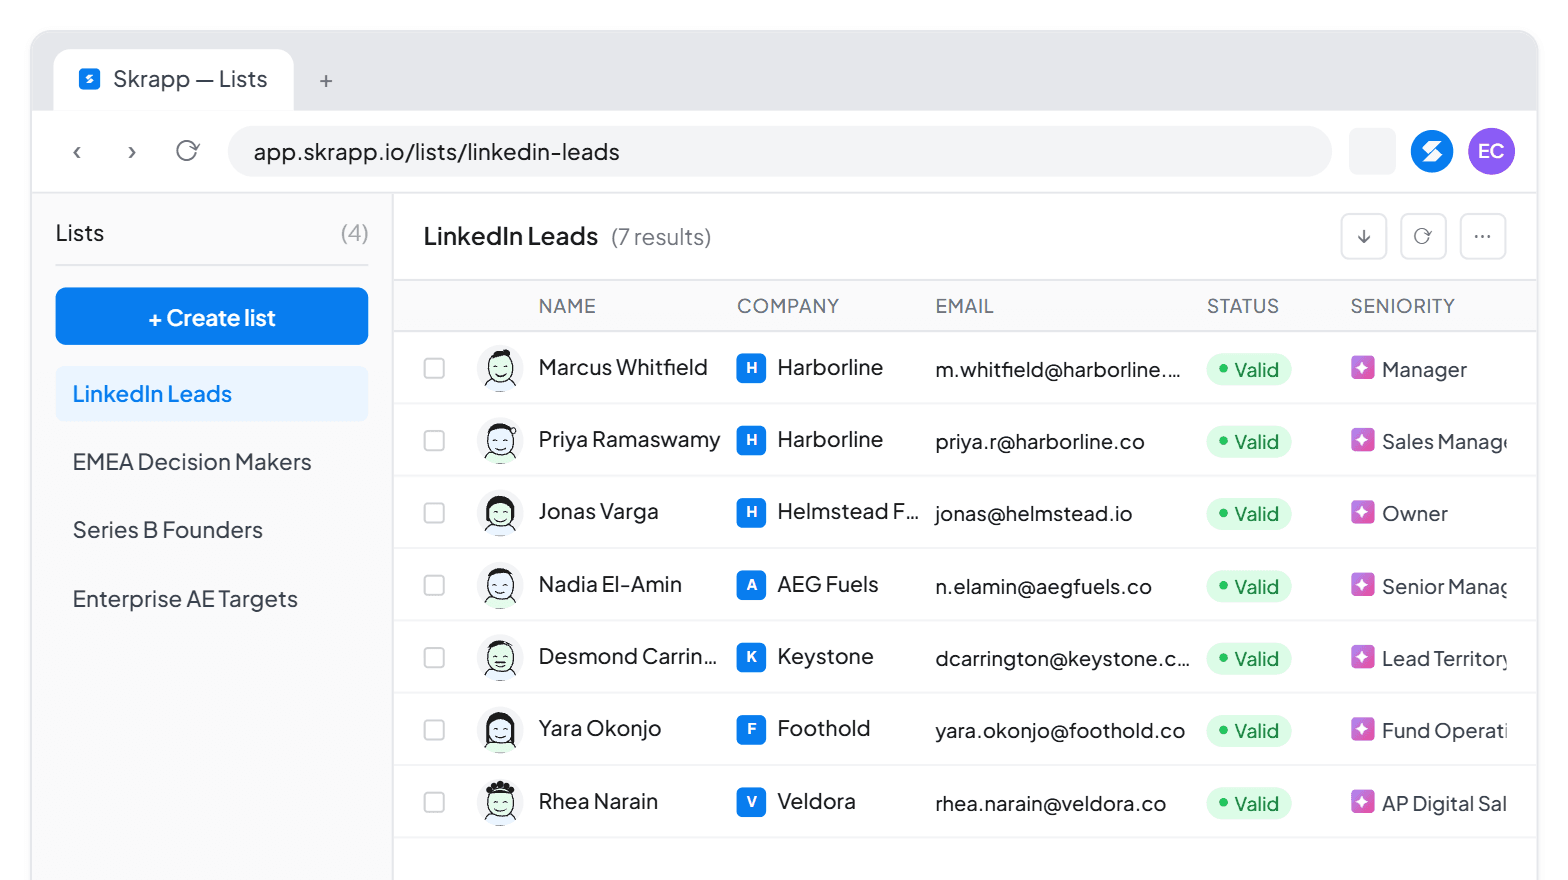Focus the address bar showing app.skrapp.io URL

click(x=780, y=151)
